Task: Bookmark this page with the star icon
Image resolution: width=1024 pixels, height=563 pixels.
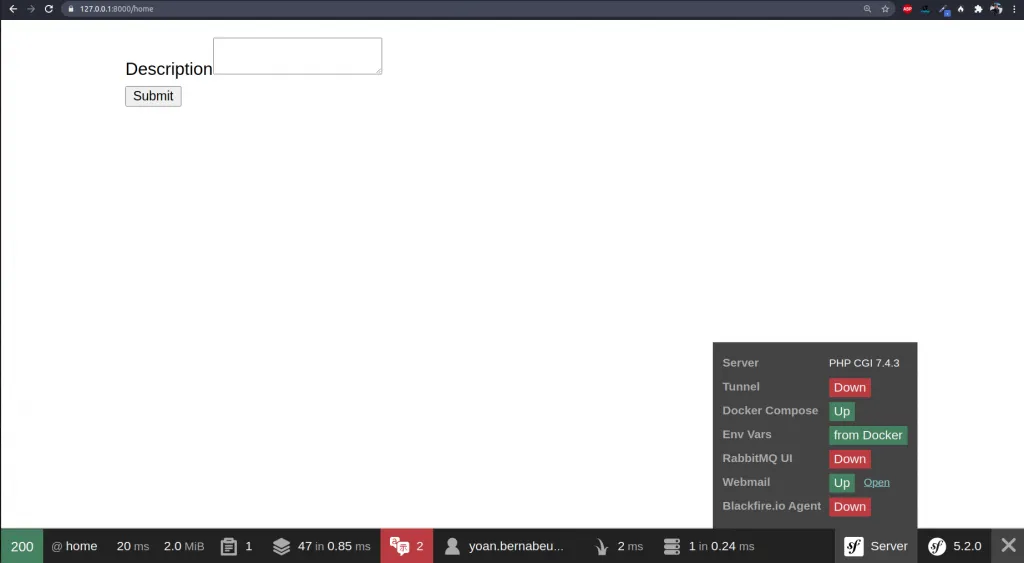Action: pyautogui.click(x=885, y=9)
